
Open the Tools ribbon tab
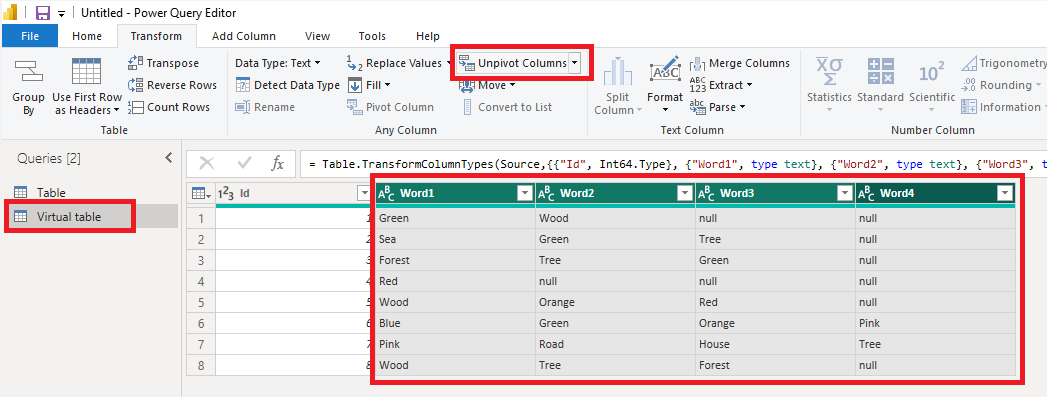[372, 36]
